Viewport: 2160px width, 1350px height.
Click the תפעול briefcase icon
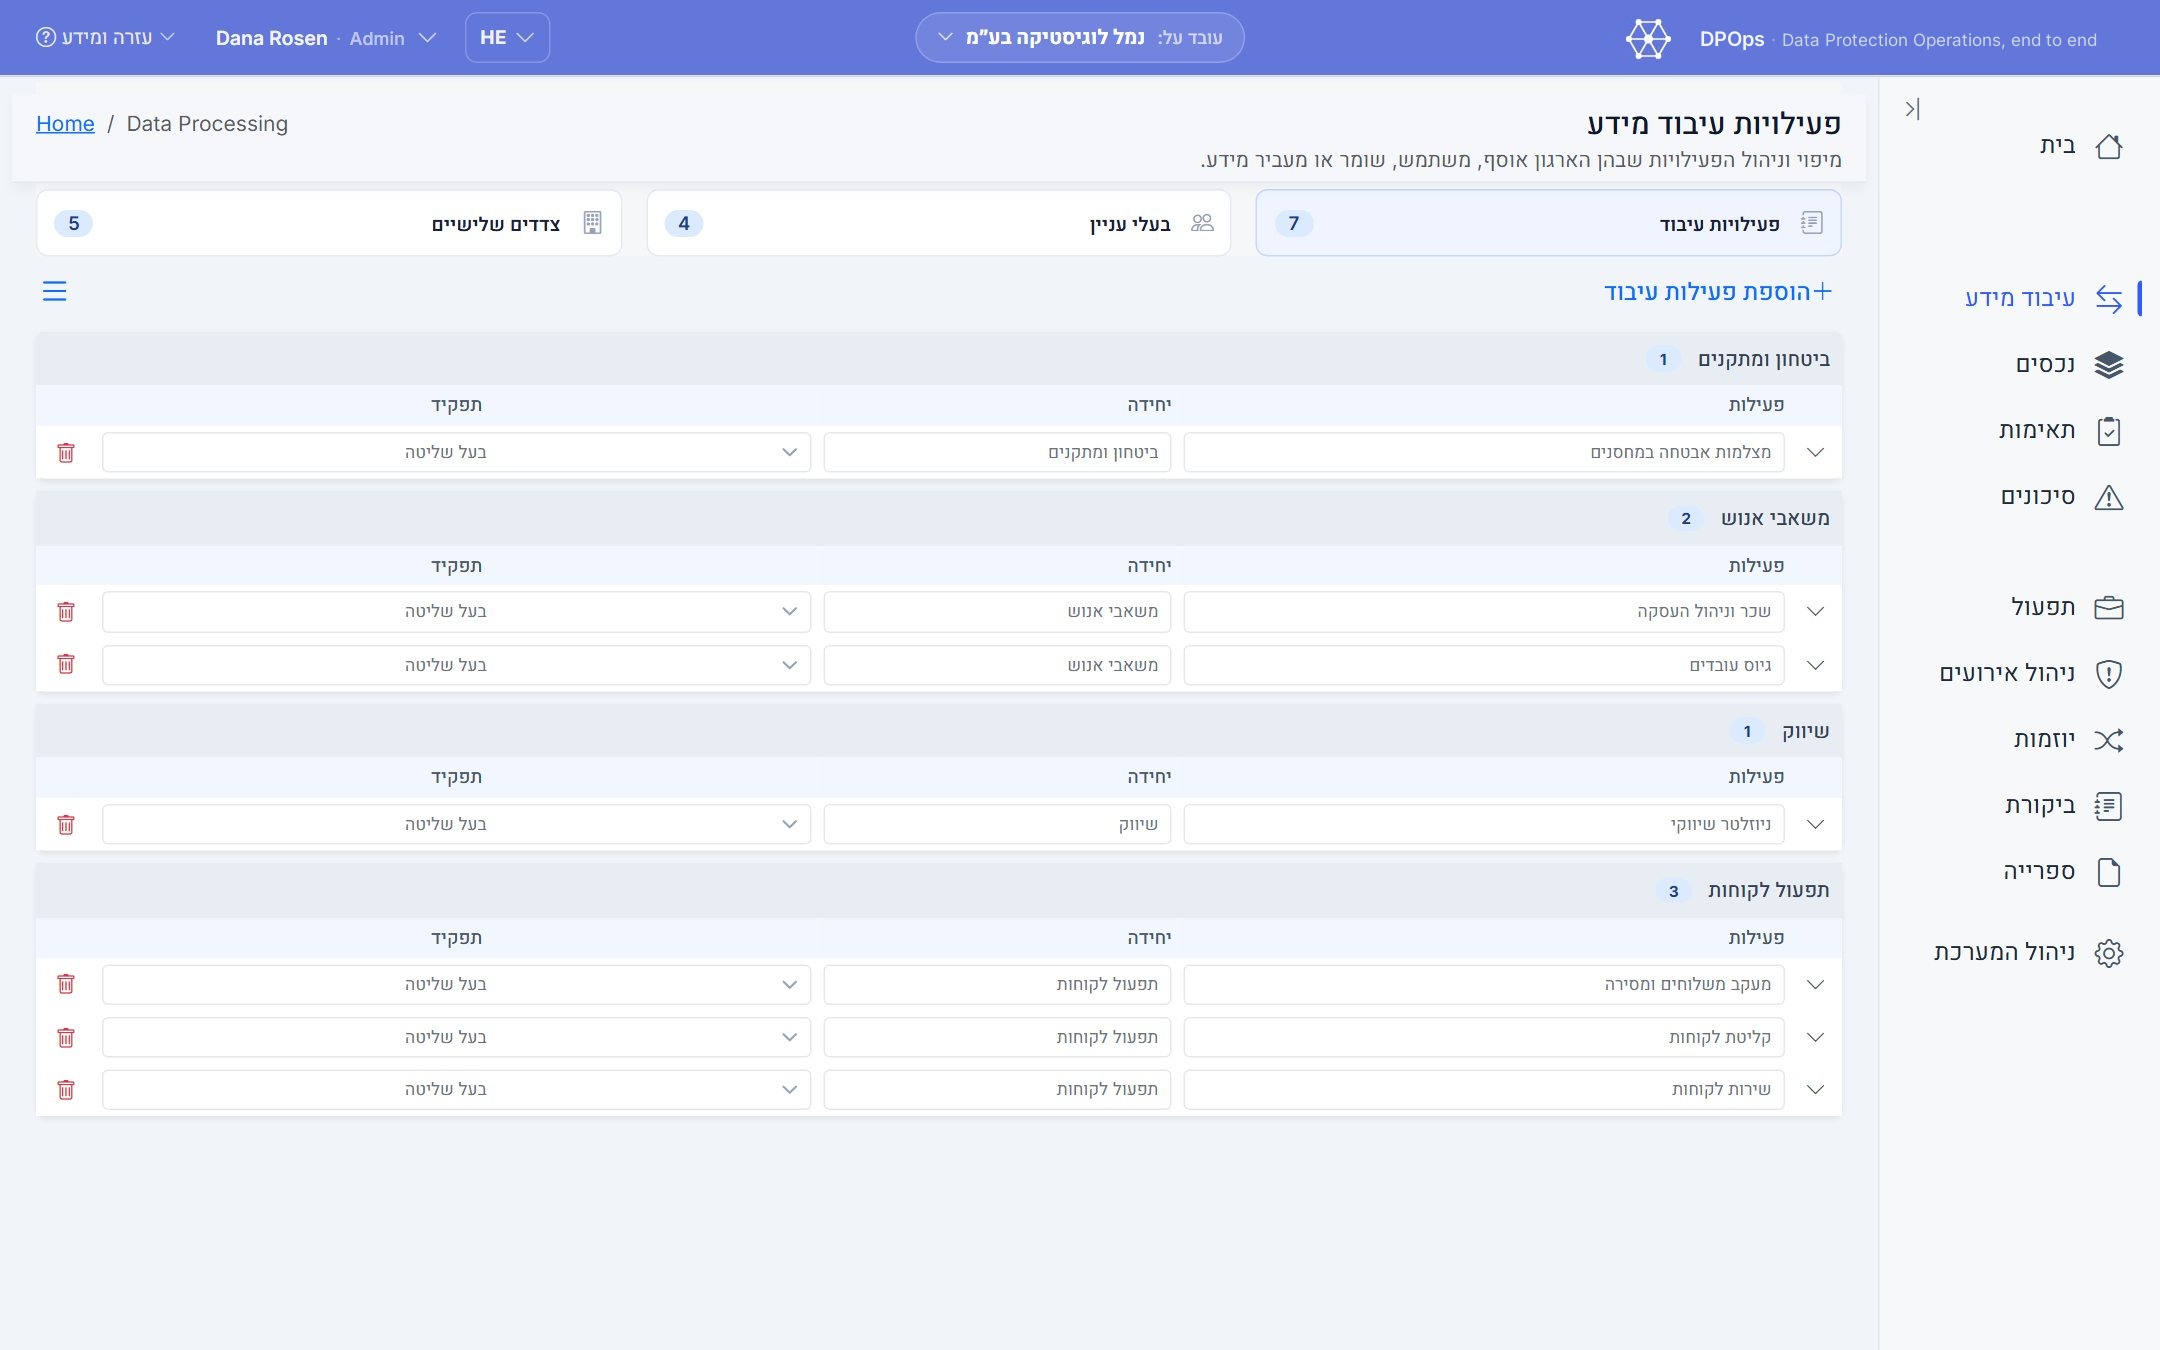coord(2109,608)
